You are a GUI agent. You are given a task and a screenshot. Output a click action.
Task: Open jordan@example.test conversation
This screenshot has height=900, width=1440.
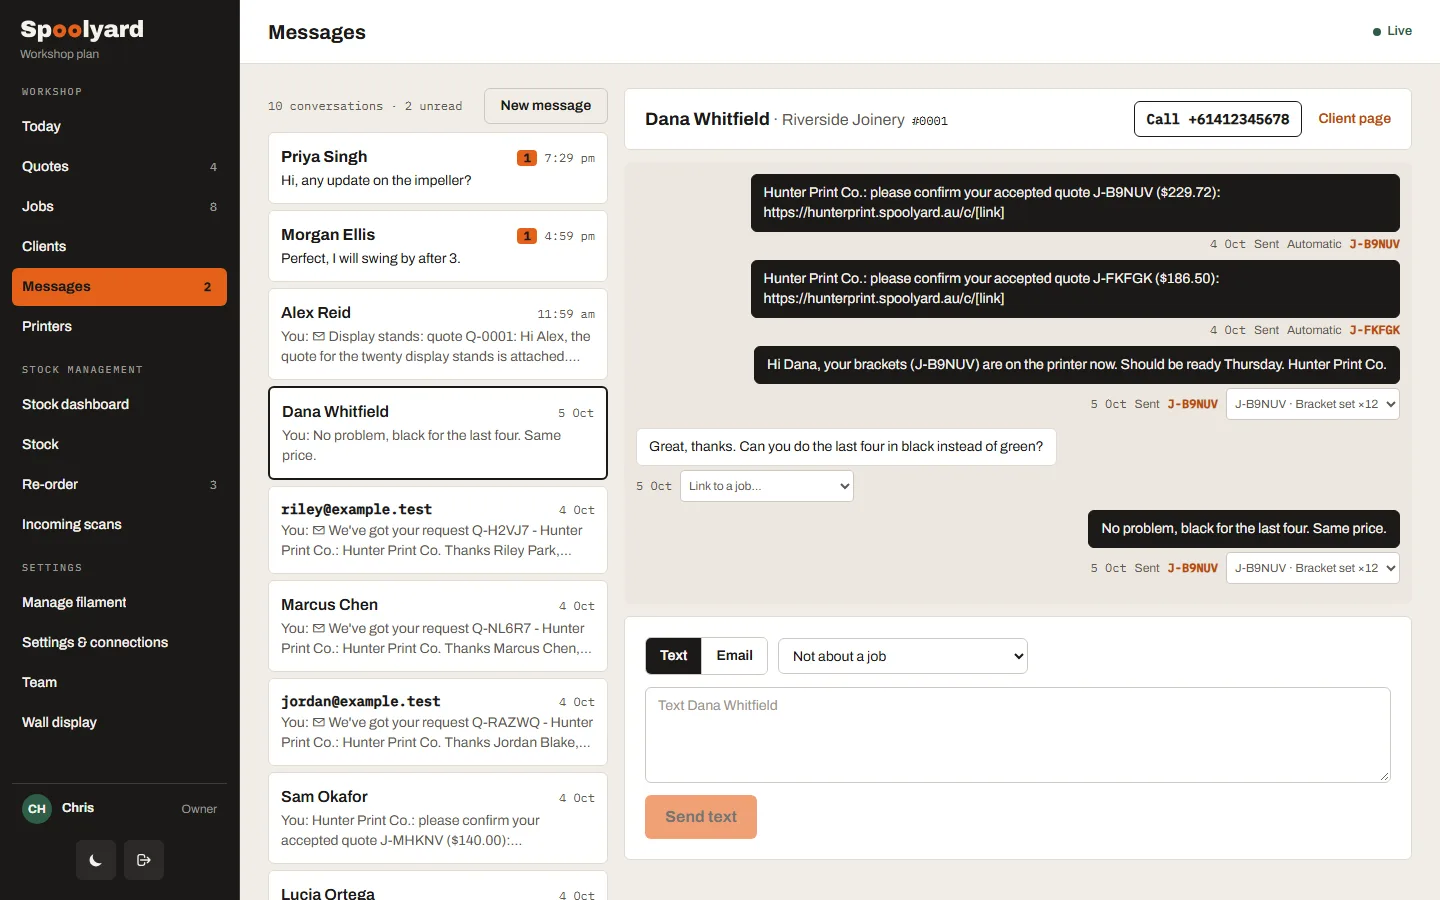coord(438,722)
